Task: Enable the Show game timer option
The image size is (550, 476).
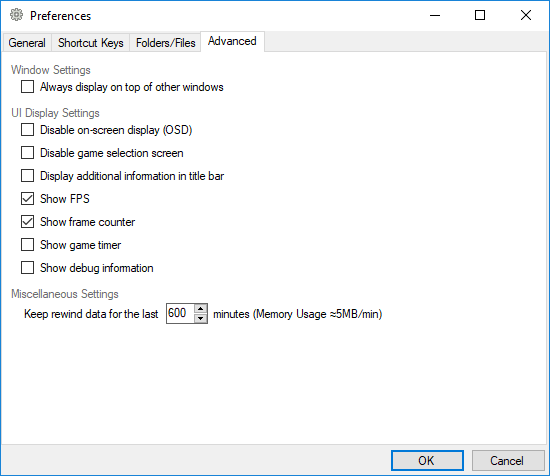Action: tap(27, 245)
